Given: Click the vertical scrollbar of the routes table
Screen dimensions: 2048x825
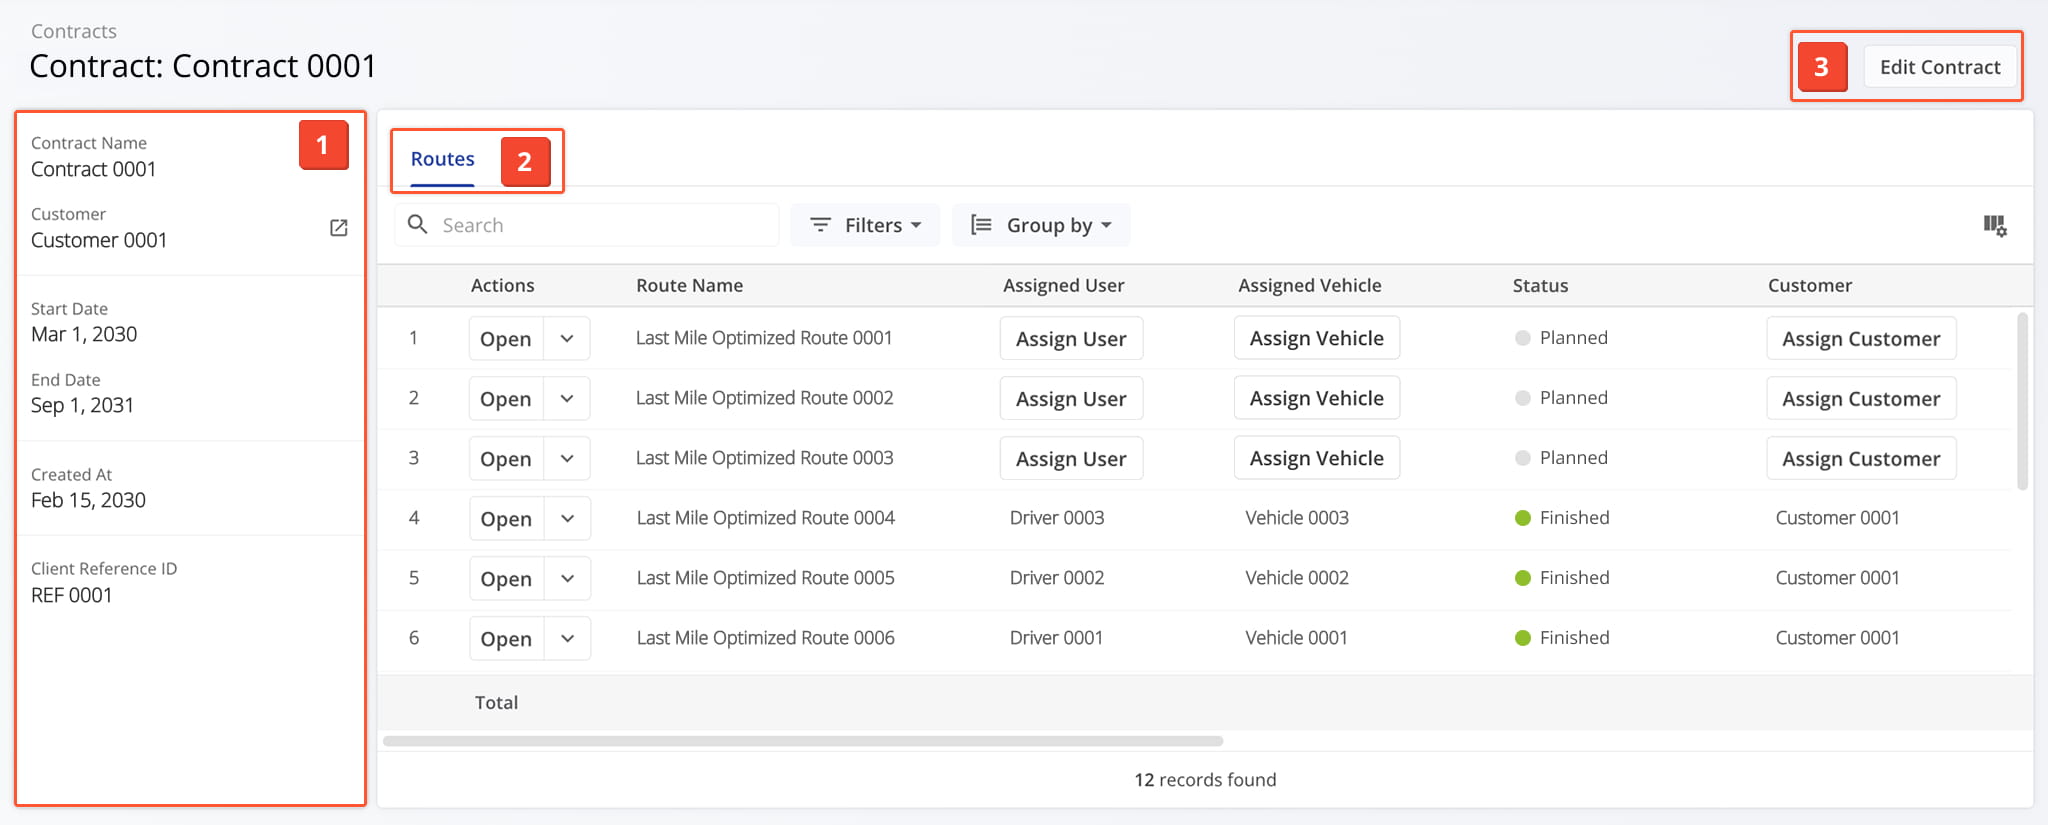Looking at the screenshot, I should coord(2022,400).
